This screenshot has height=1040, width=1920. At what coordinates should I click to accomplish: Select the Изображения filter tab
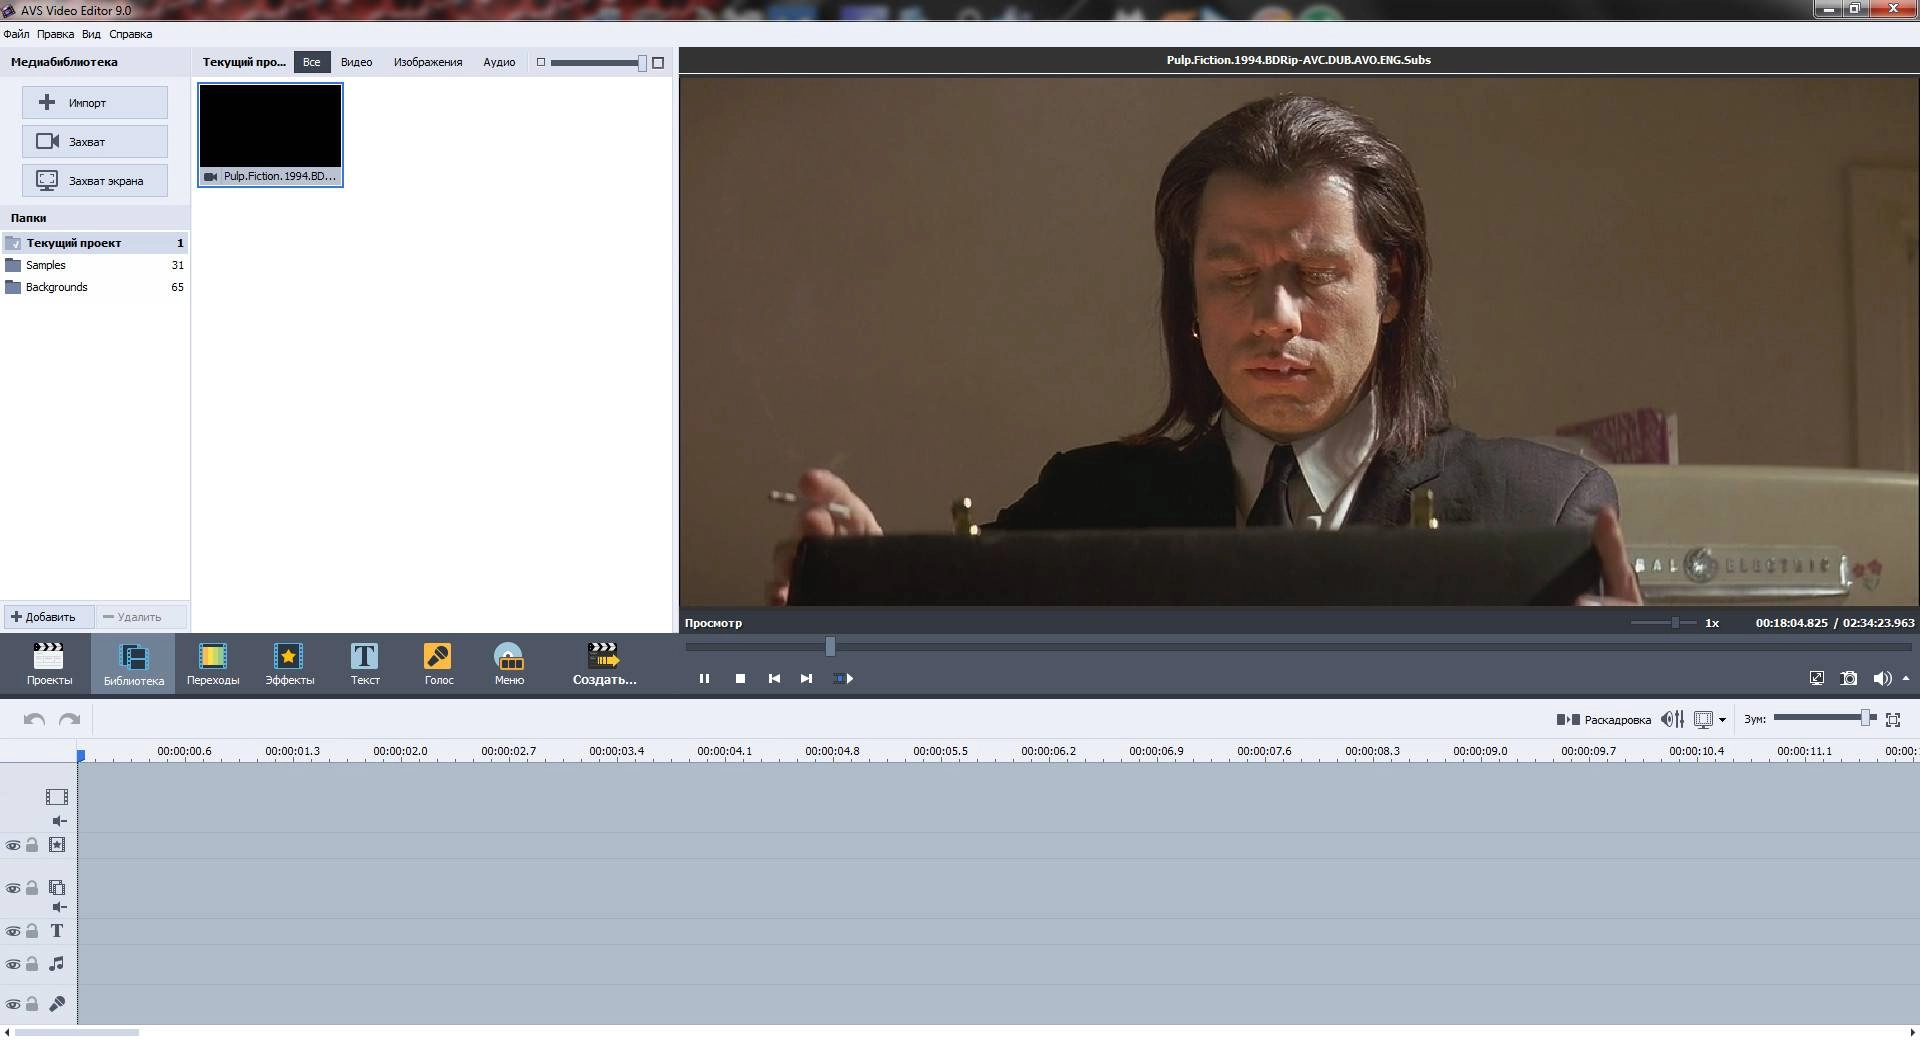click(428, 62)
